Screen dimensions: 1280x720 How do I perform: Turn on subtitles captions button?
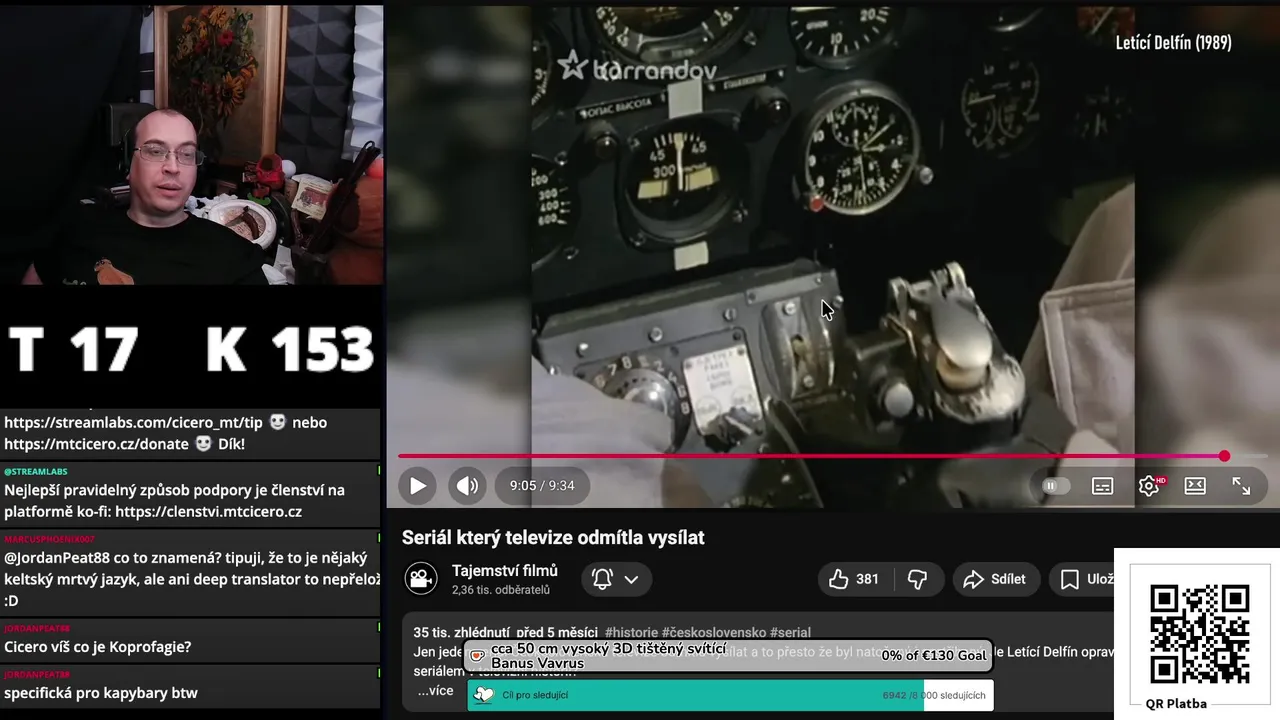1102,486
